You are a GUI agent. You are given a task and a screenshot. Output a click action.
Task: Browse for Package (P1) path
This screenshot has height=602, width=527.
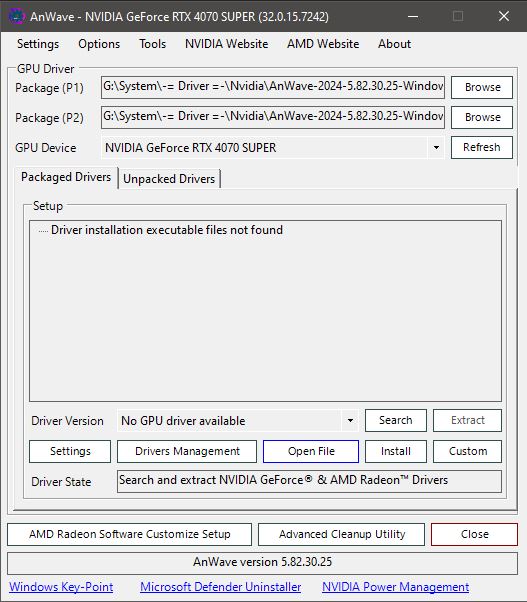tap(482, 87)
